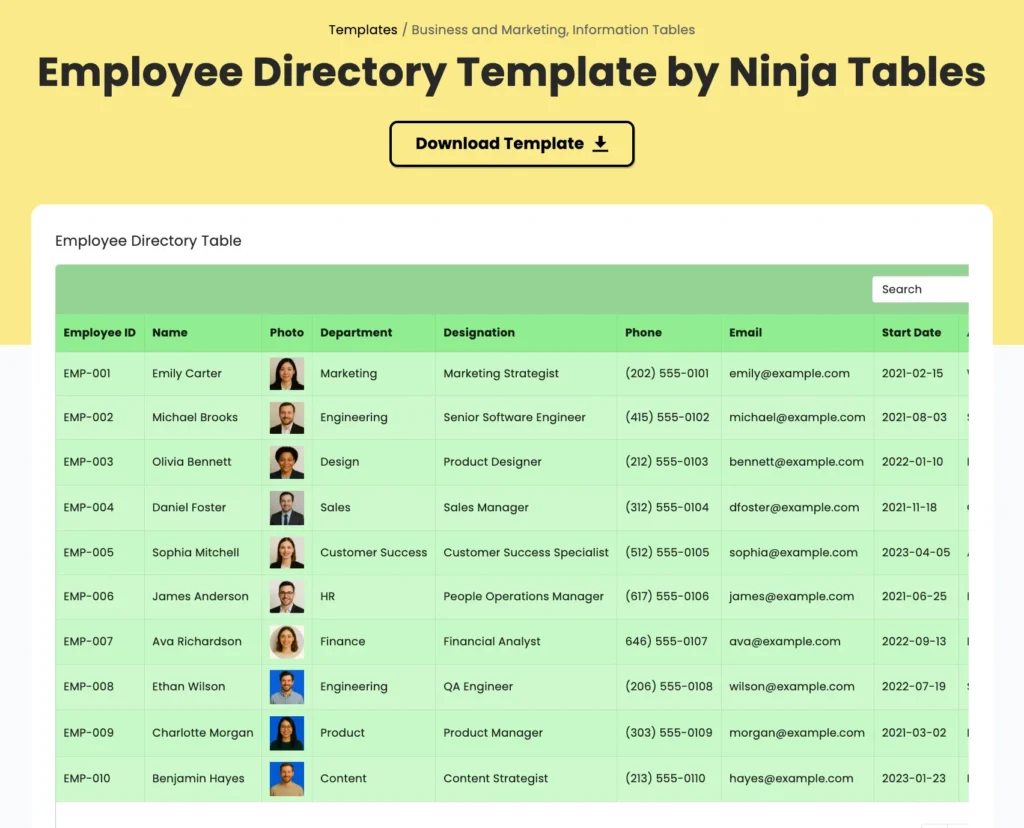
Task: Open Benjamin Hayes' photo thumbnail
Action: 287,778
